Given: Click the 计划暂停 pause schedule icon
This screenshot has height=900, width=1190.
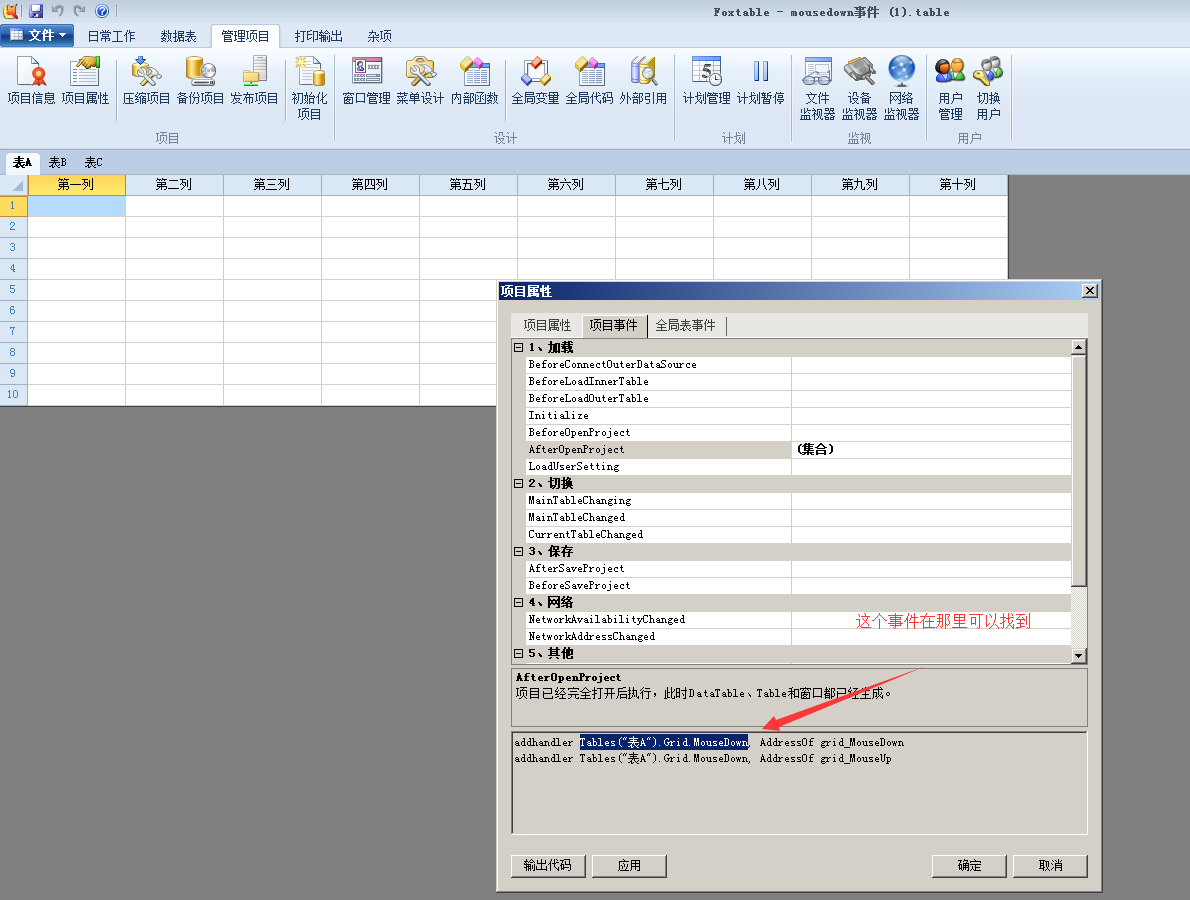Looking at the screenshot, I should click(760, 81).
